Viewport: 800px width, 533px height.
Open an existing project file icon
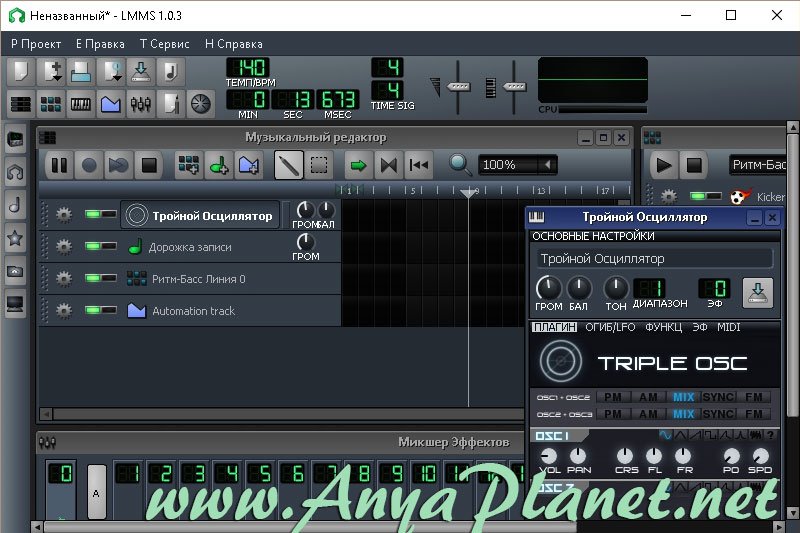coord(81,72)
